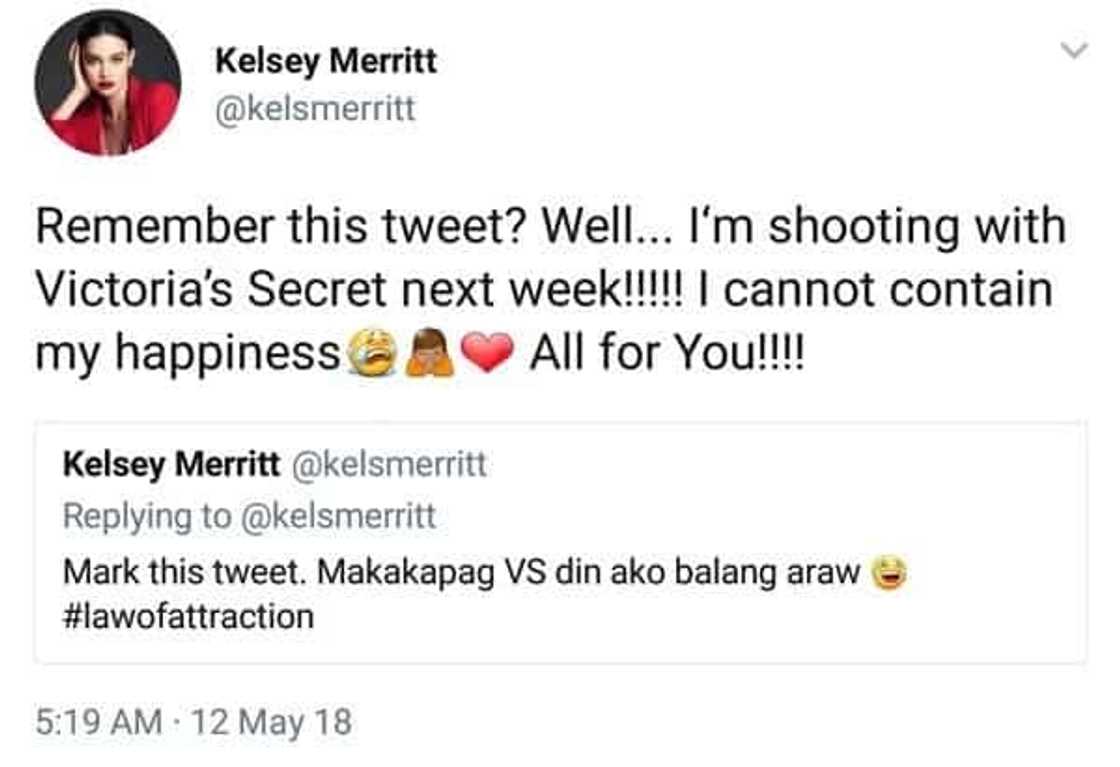This screenshot has width=1120, height=767.
Task: Expand the quoted tweet card
Action: pos(560,545)
